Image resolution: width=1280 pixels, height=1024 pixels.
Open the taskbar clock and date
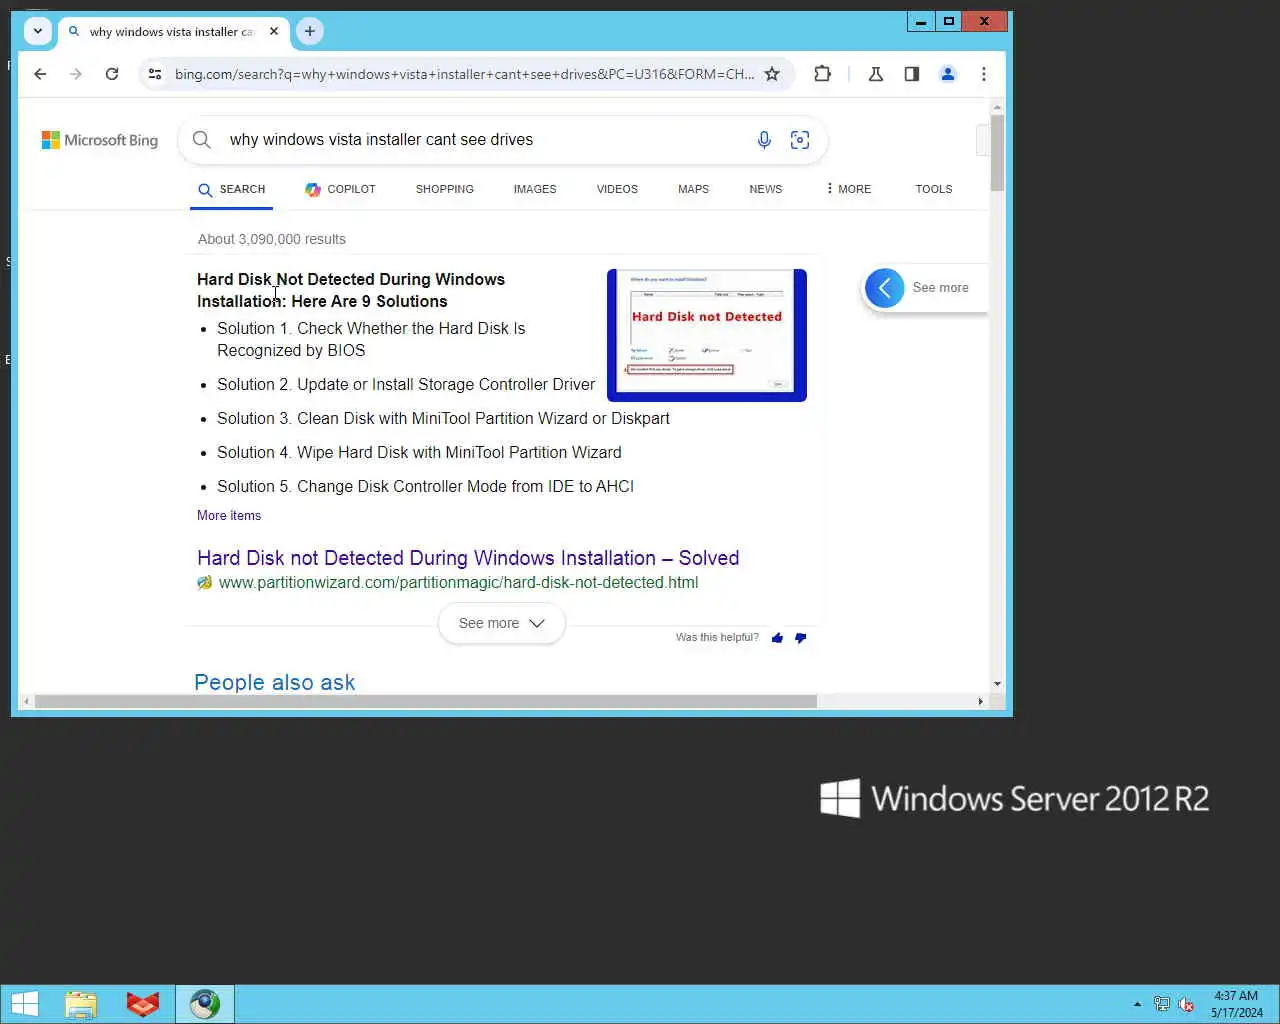point(1236,1004)
